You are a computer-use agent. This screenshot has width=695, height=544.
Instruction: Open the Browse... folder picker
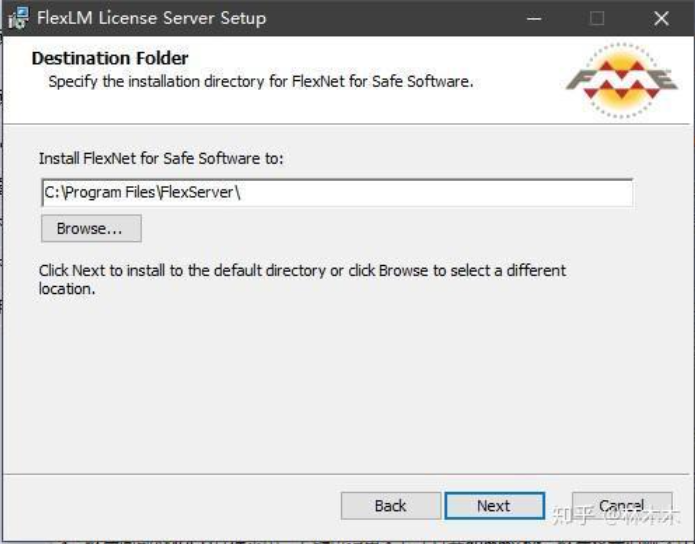click(91, 229)
